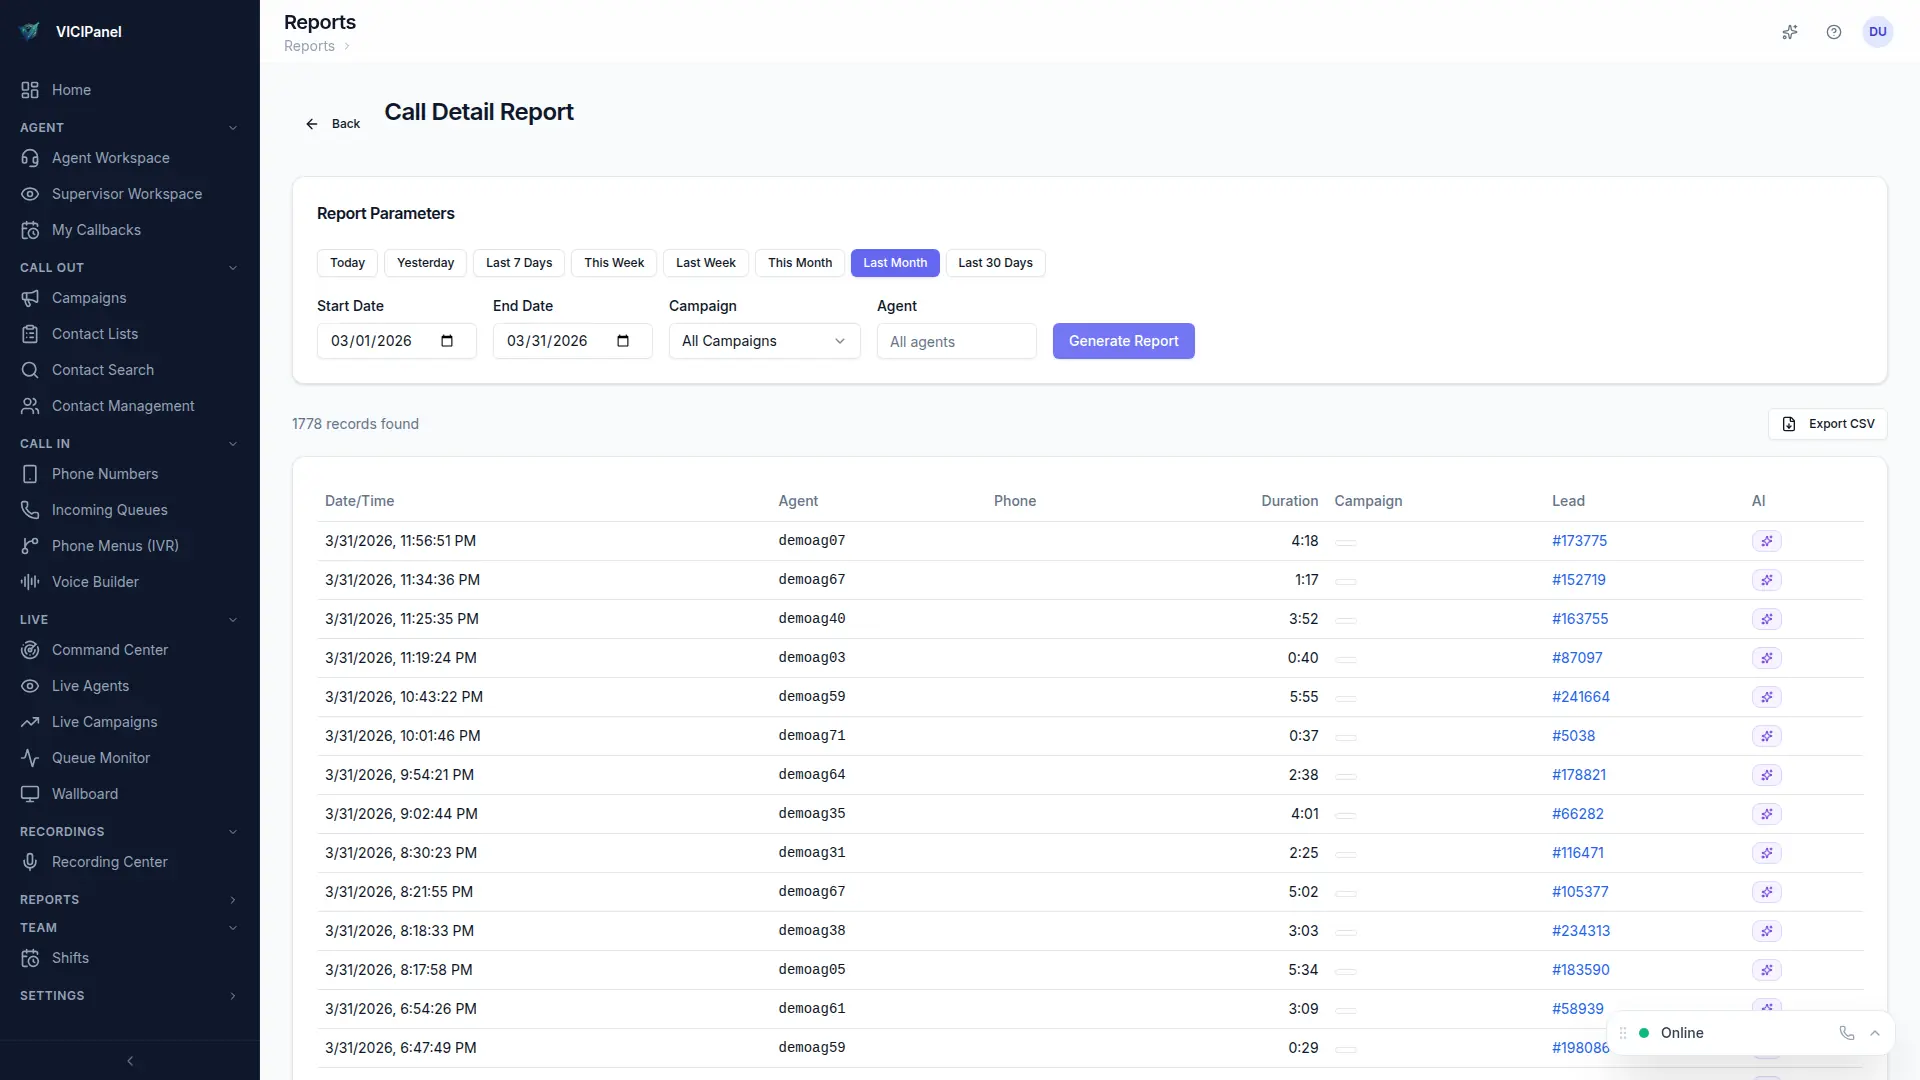The width and height of the screenshot is (1920, 1080).
Task: Click AI analysis icon for lead #173775 row
Action: 1766,541
